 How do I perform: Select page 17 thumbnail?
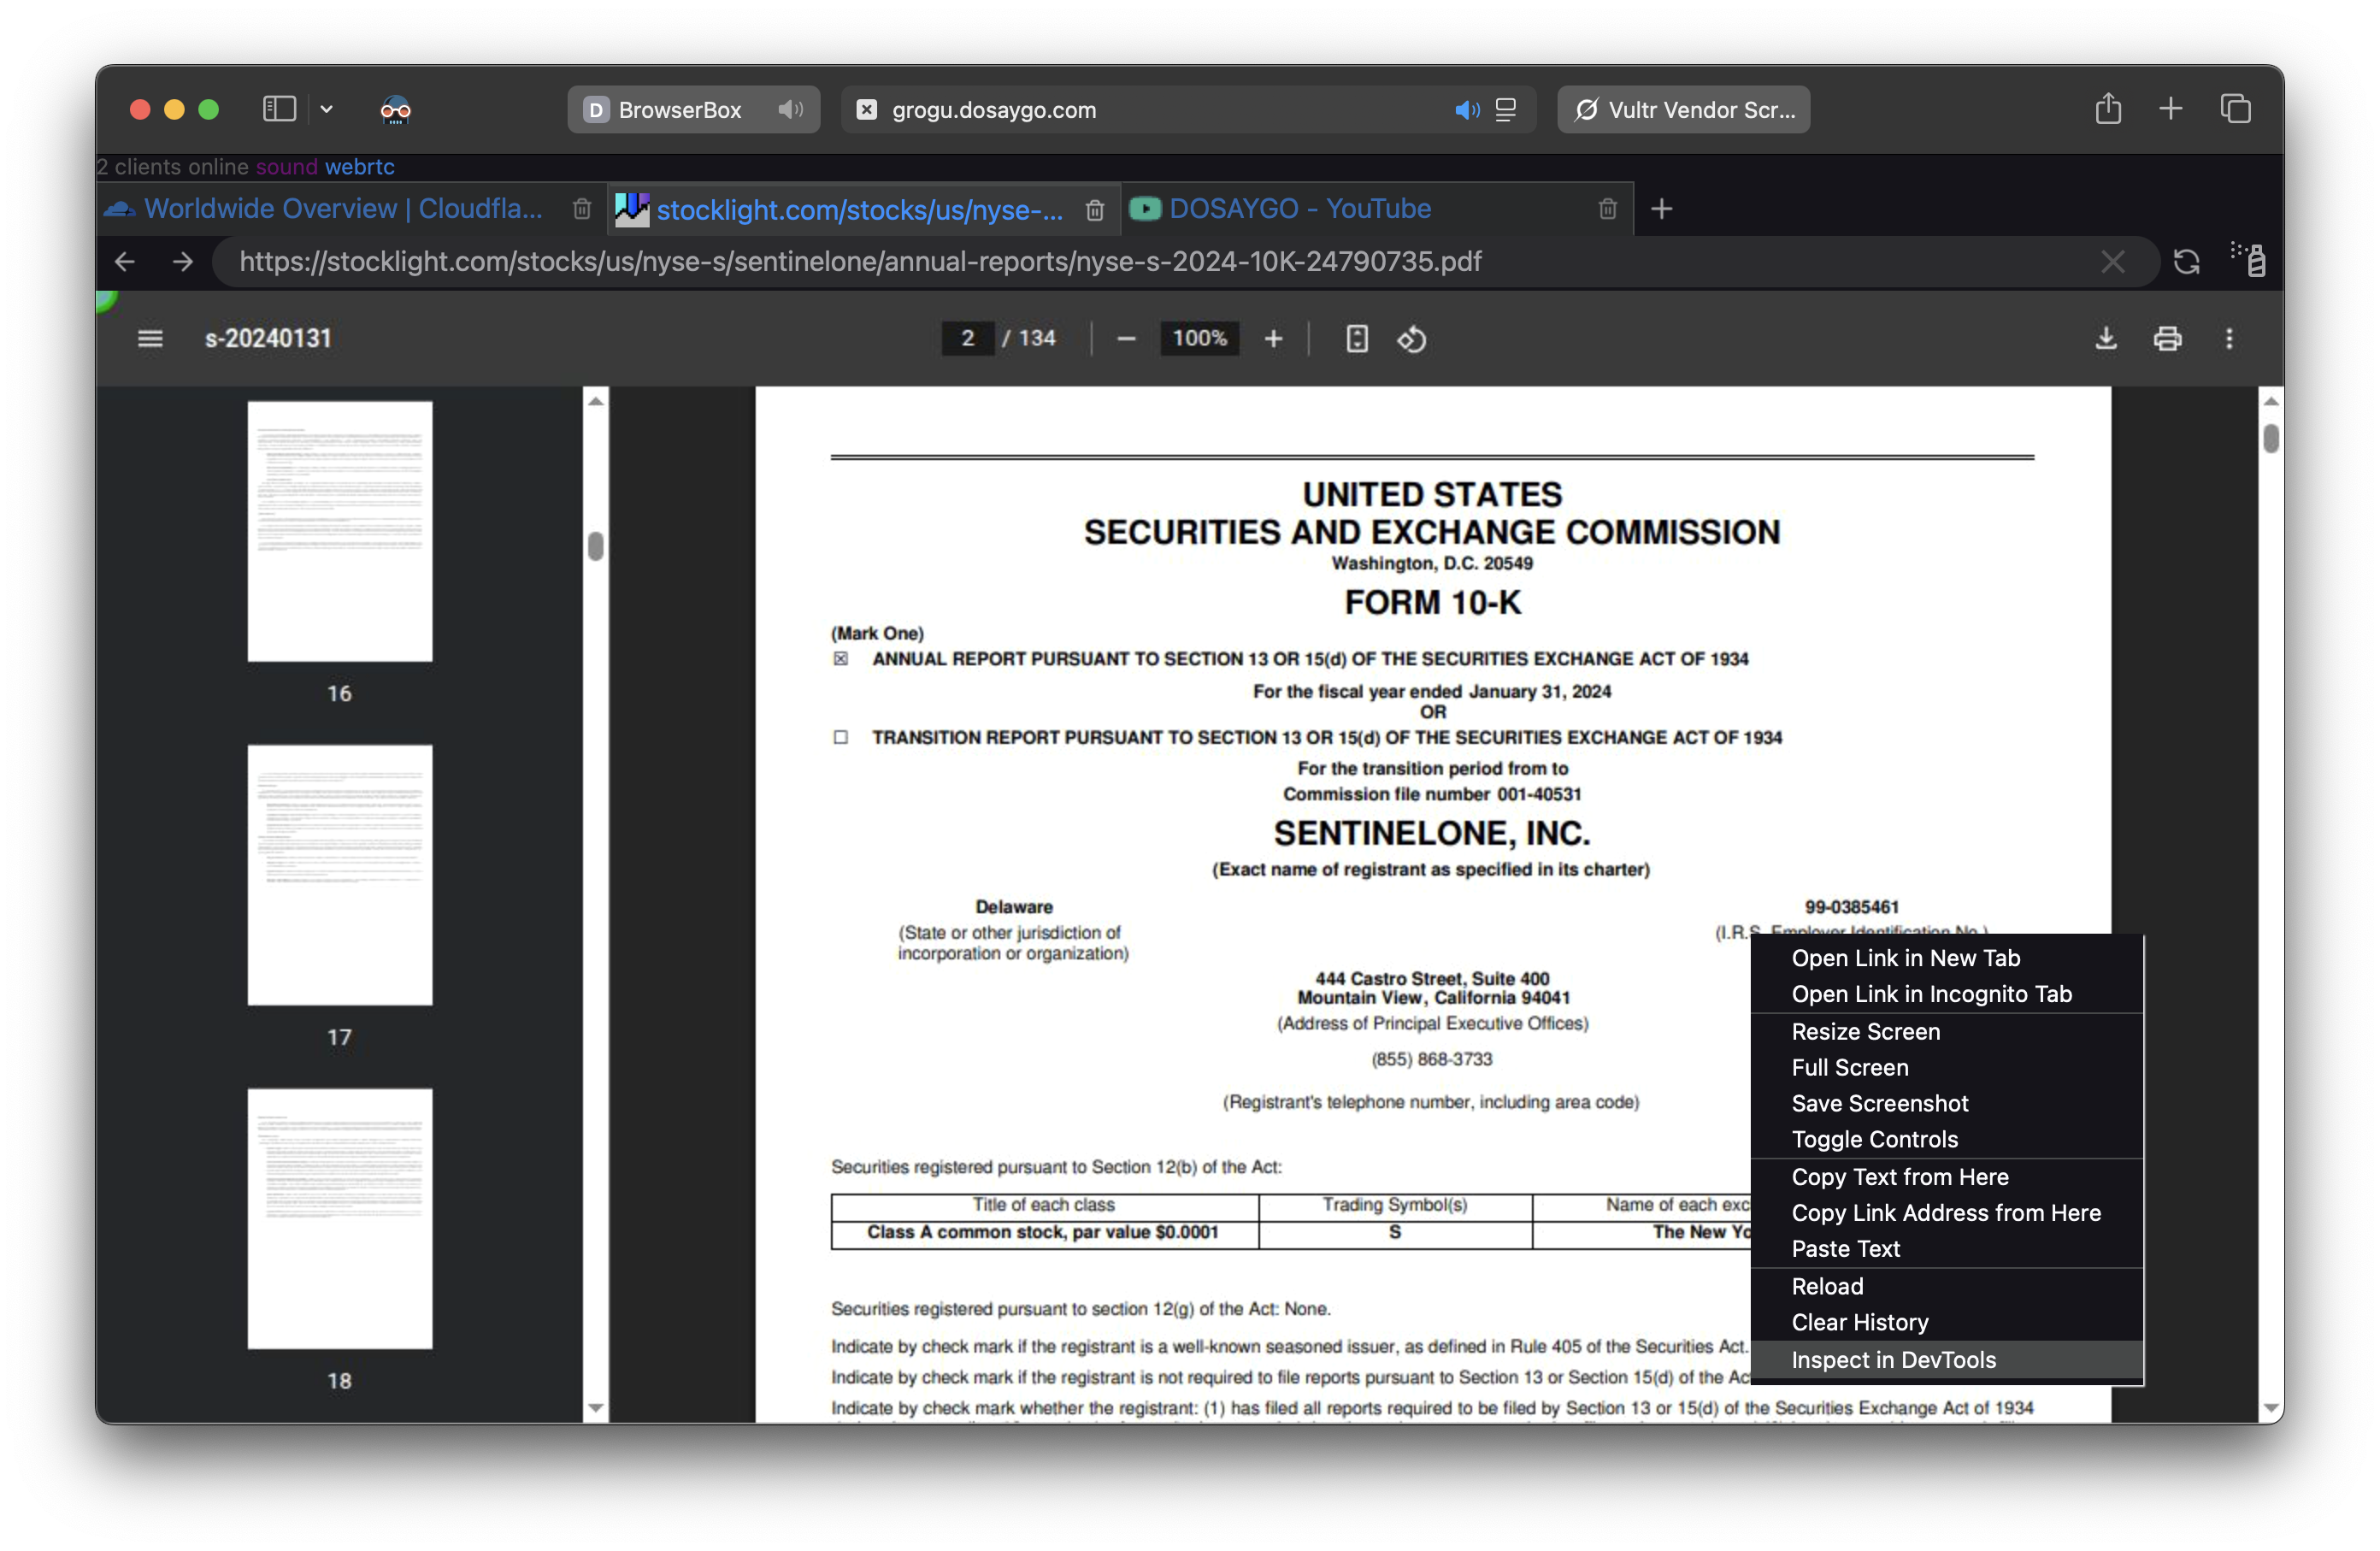340,875
